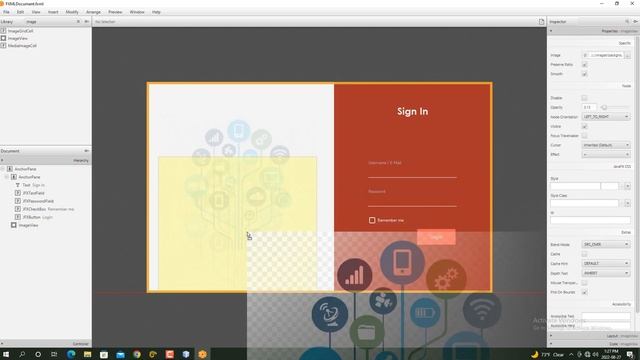Image resolution: width=640 pixels, height=360 pixels.
Task: Select JFXTextField in hierarchy
Action: [x=33, y=193]
